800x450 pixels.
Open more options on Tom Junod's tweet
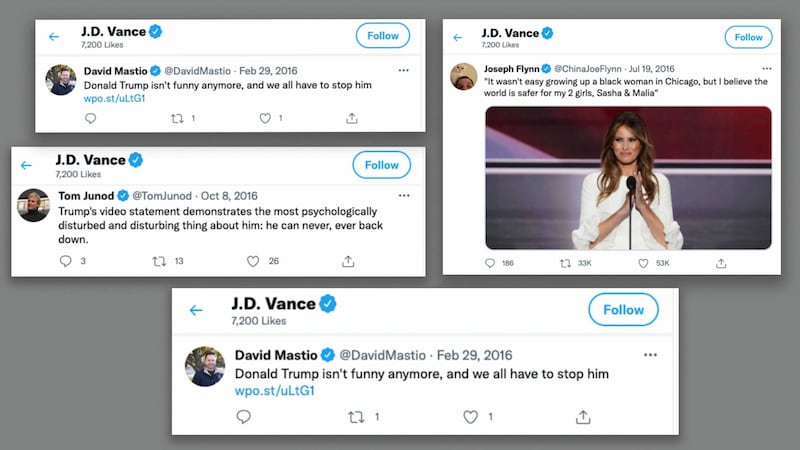point(403,195)
